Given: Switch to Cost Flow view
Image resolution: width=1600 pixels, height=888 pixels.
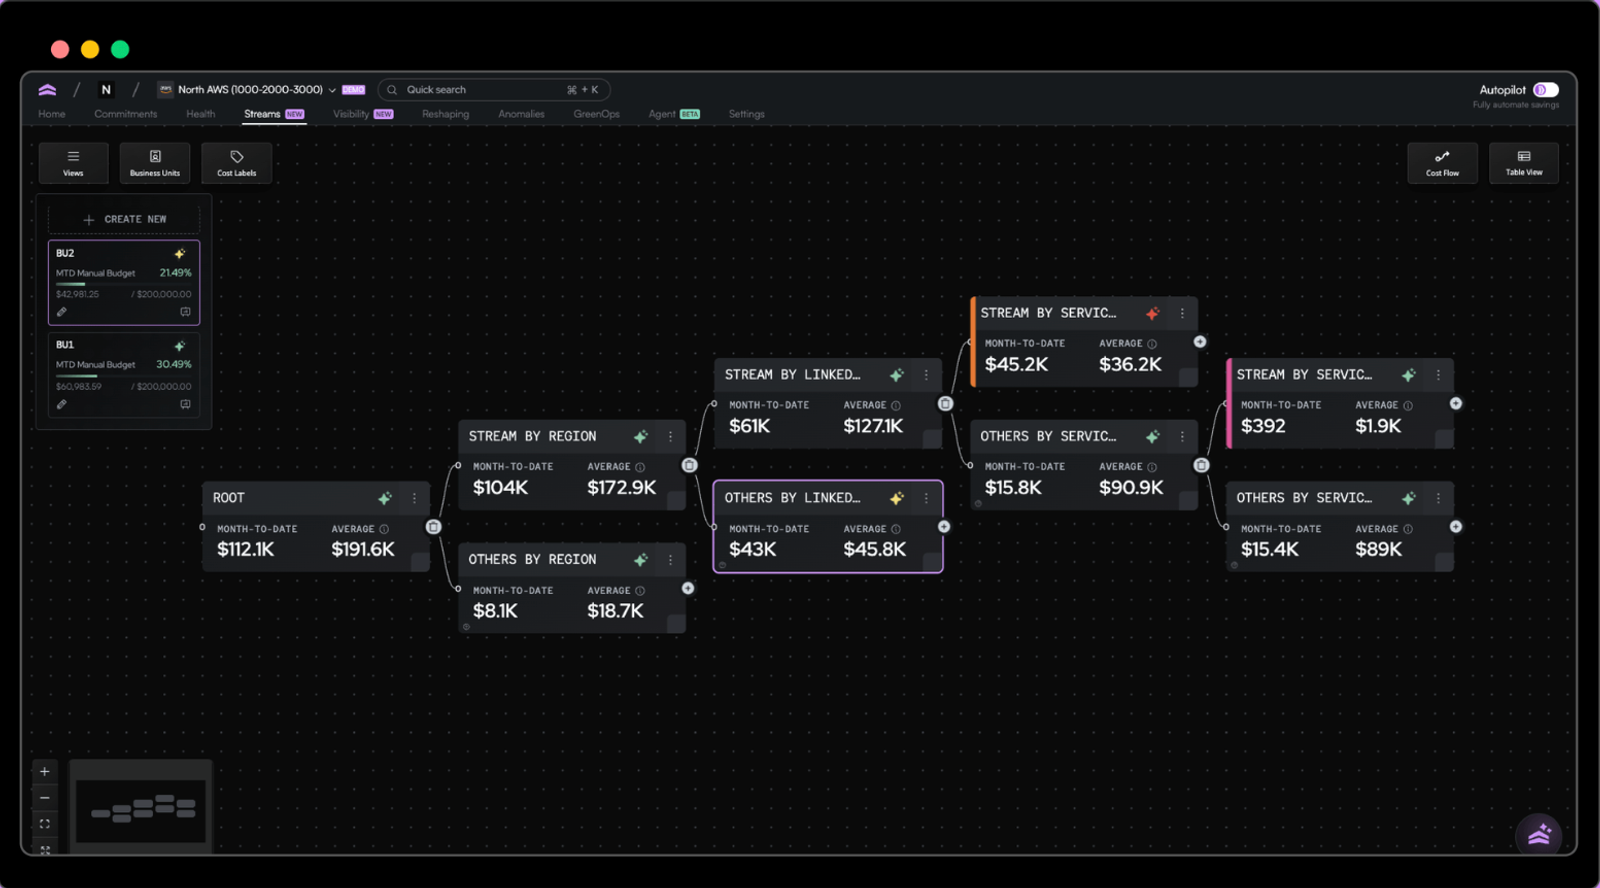Looking at the screenshot, I should click(x=1442, y=163).
